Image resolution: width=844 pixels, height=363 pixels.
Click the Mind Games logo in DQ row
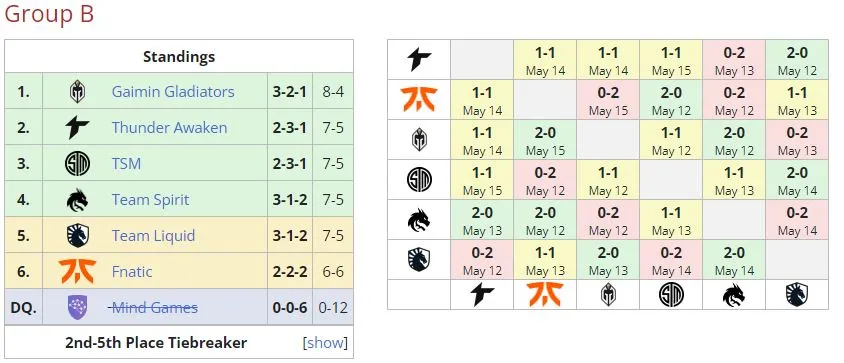pyautogui.click(x=77, y=308)
